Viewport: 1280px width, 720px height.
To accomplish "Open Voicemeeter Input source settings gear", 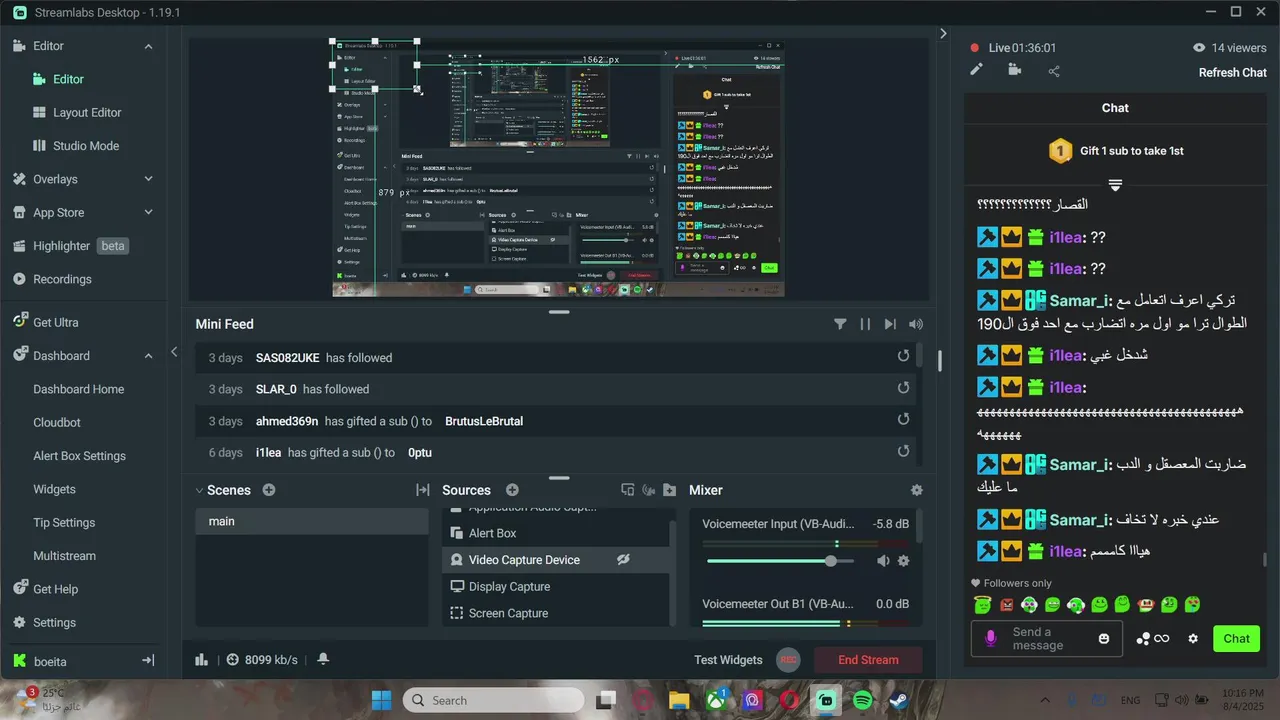I will 904,561.
